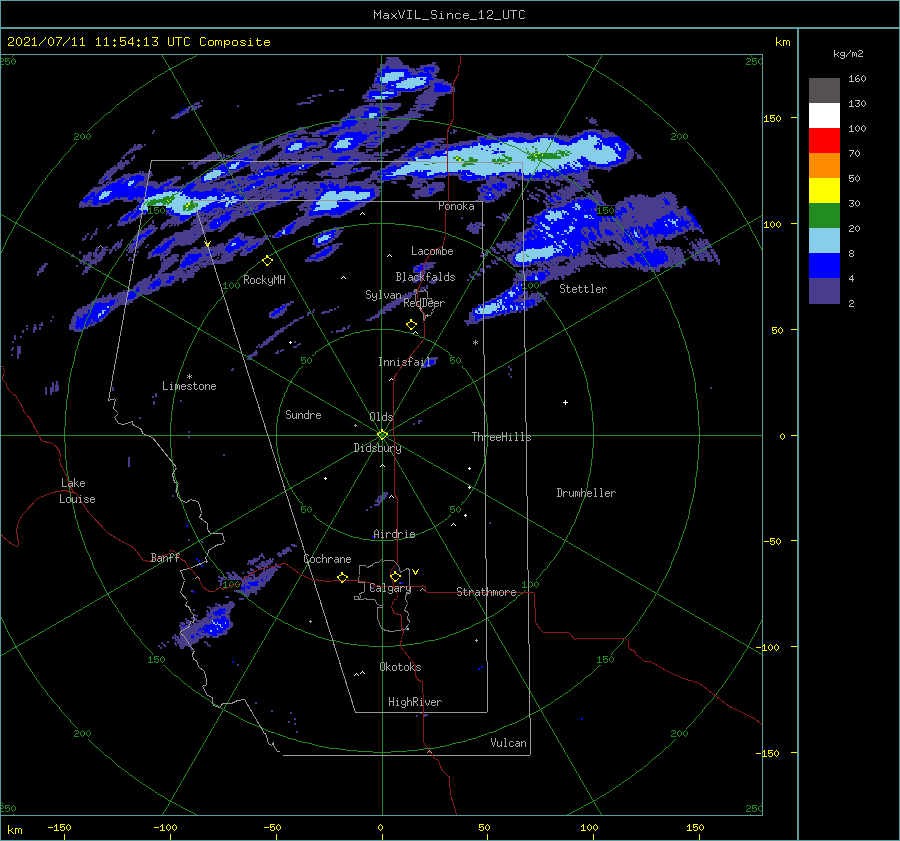Click the Banff town label
Viewport: 900px width, 841px height.
[x=165, y=558]
